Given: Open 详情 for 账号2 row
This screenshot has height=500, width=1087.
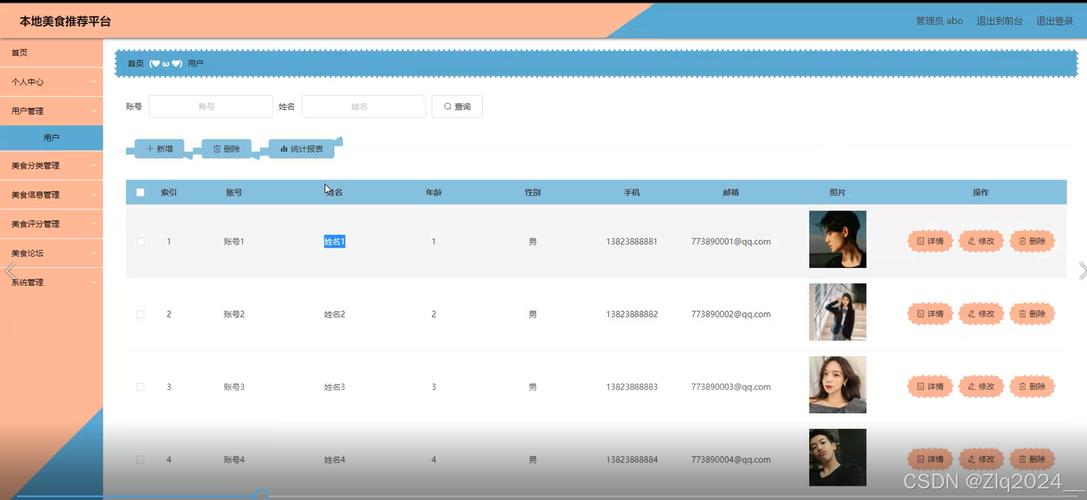Looking at the screenshot, I should [x=930, y=314].
